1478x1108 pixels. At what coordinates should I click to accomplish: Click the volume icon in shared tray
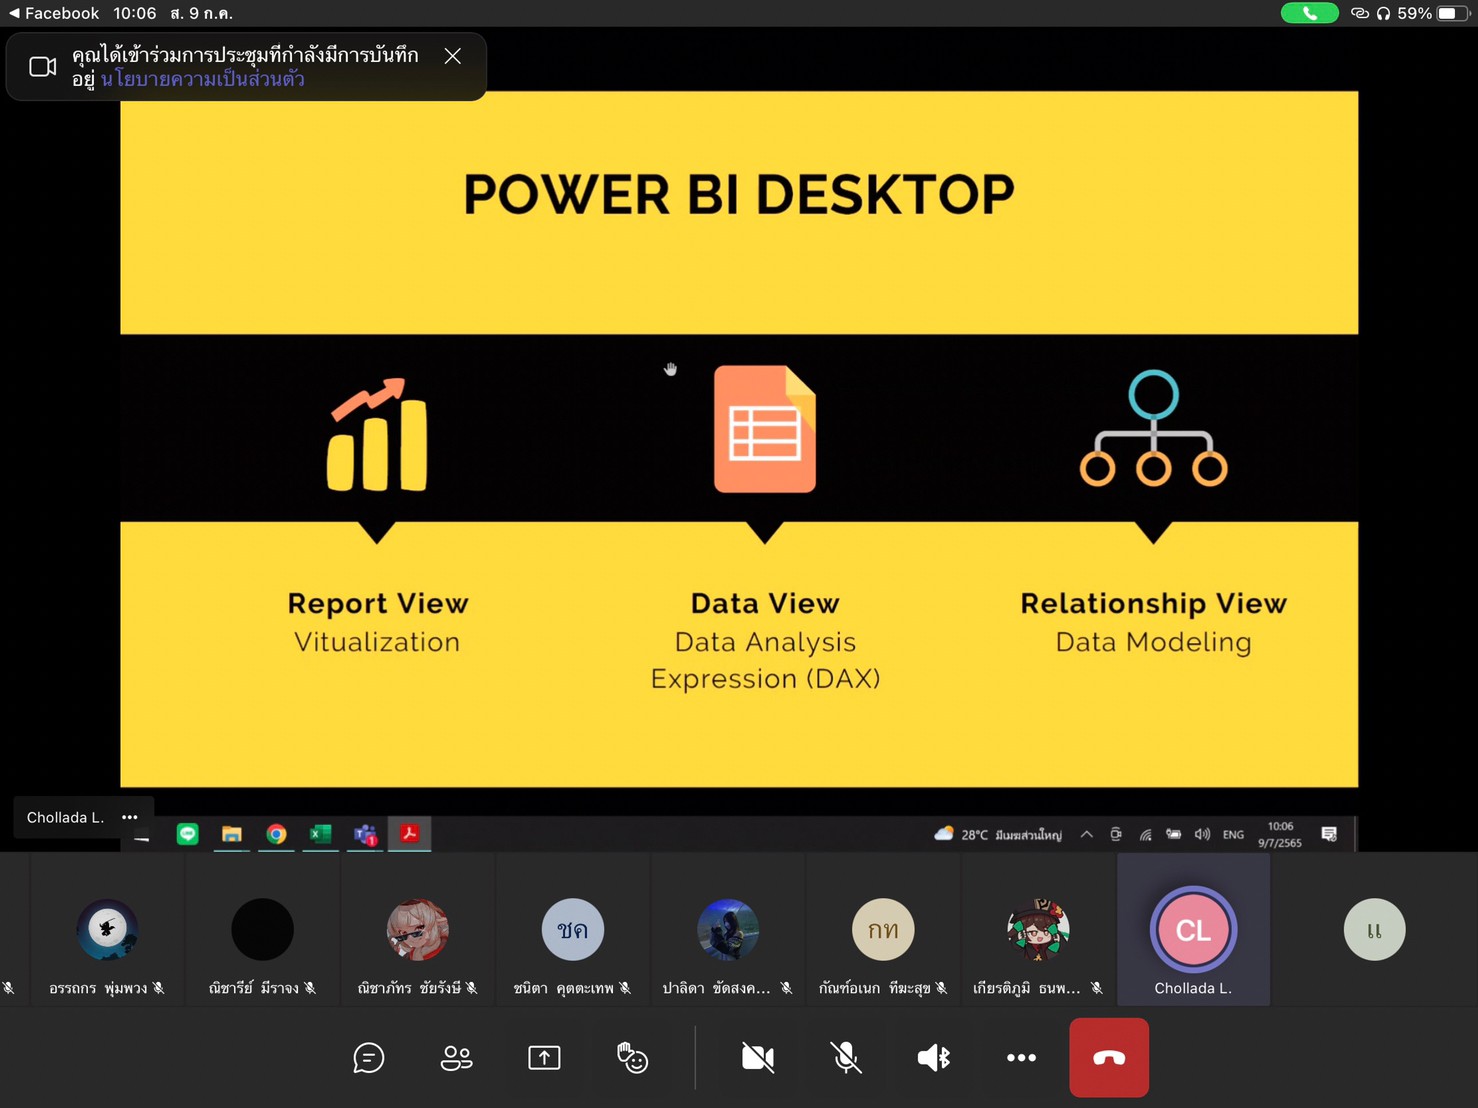point(1202,834)
